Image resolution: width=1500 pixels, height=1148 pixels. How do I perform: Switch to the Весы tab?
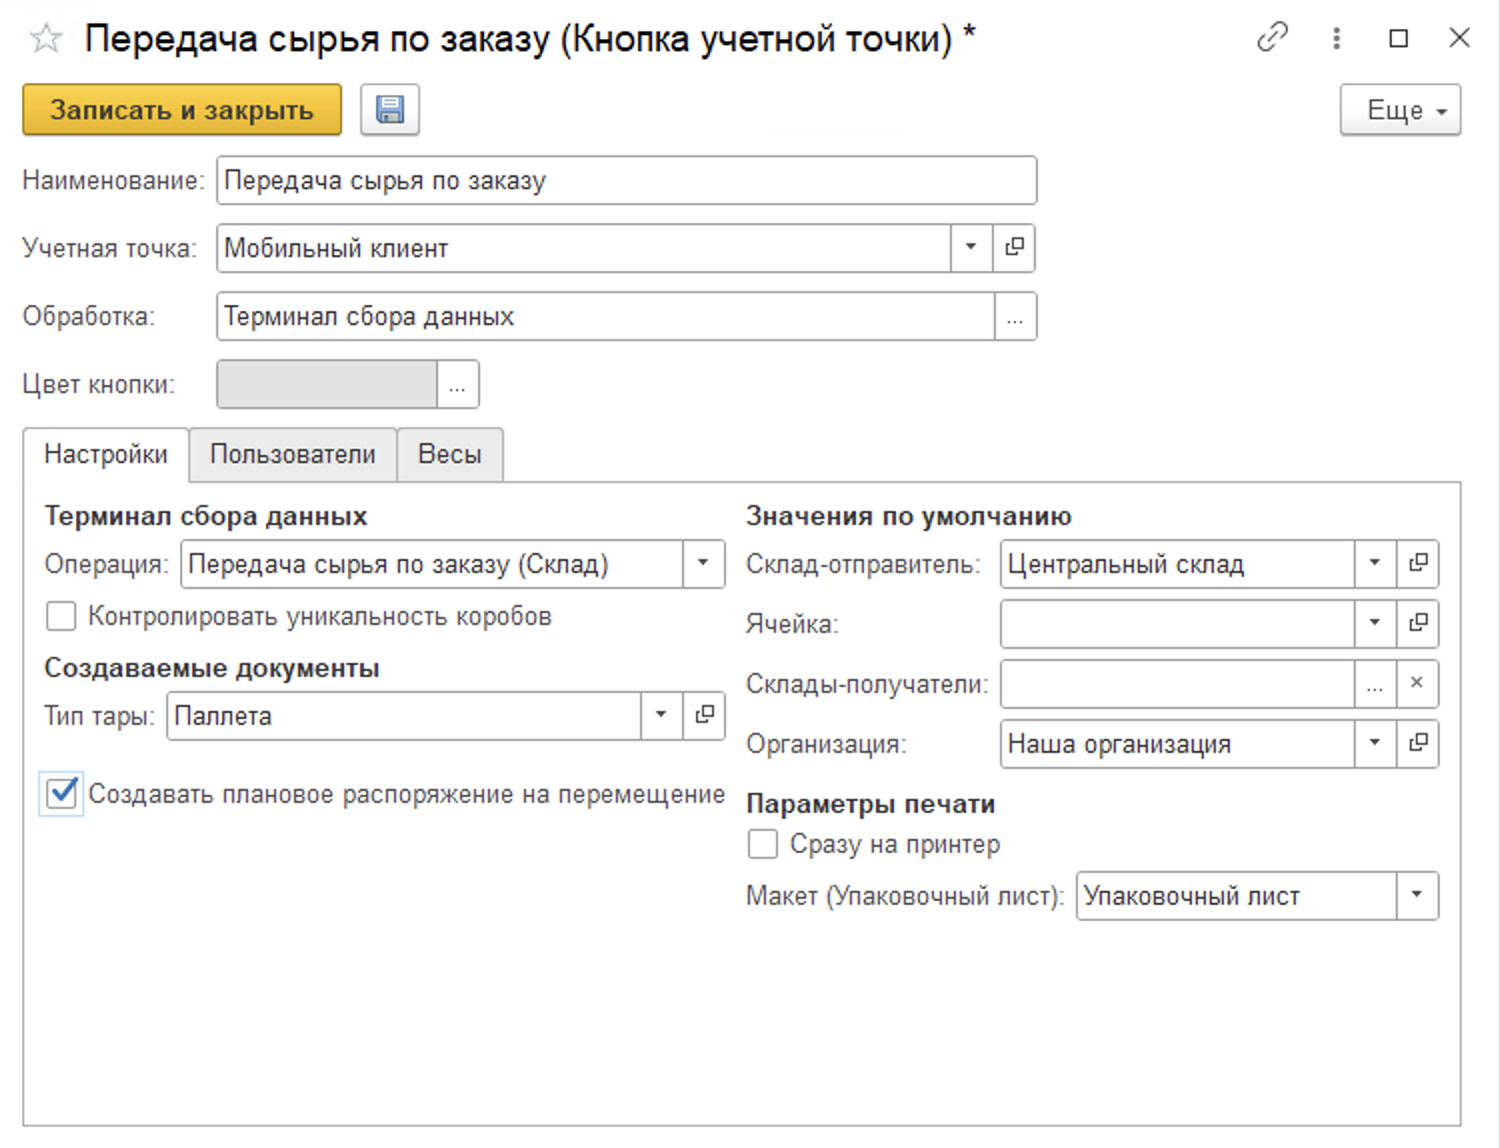tap(449, 454)
